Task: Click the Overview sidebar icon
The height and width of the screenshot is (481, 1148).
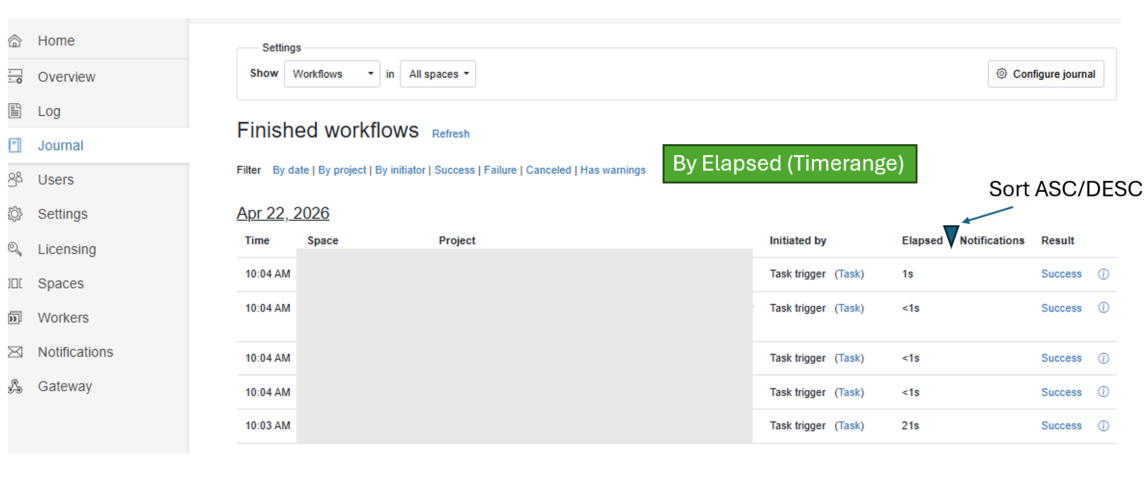Action: pos(15,77)
